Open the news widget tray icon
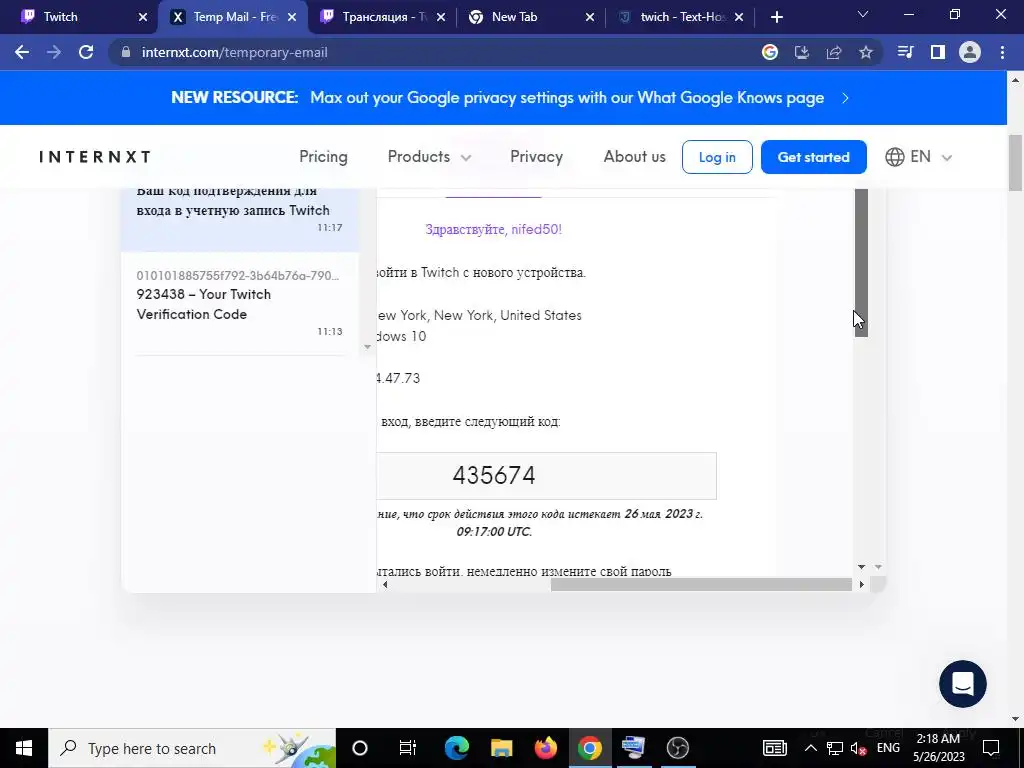 click(x=775, y=748)
